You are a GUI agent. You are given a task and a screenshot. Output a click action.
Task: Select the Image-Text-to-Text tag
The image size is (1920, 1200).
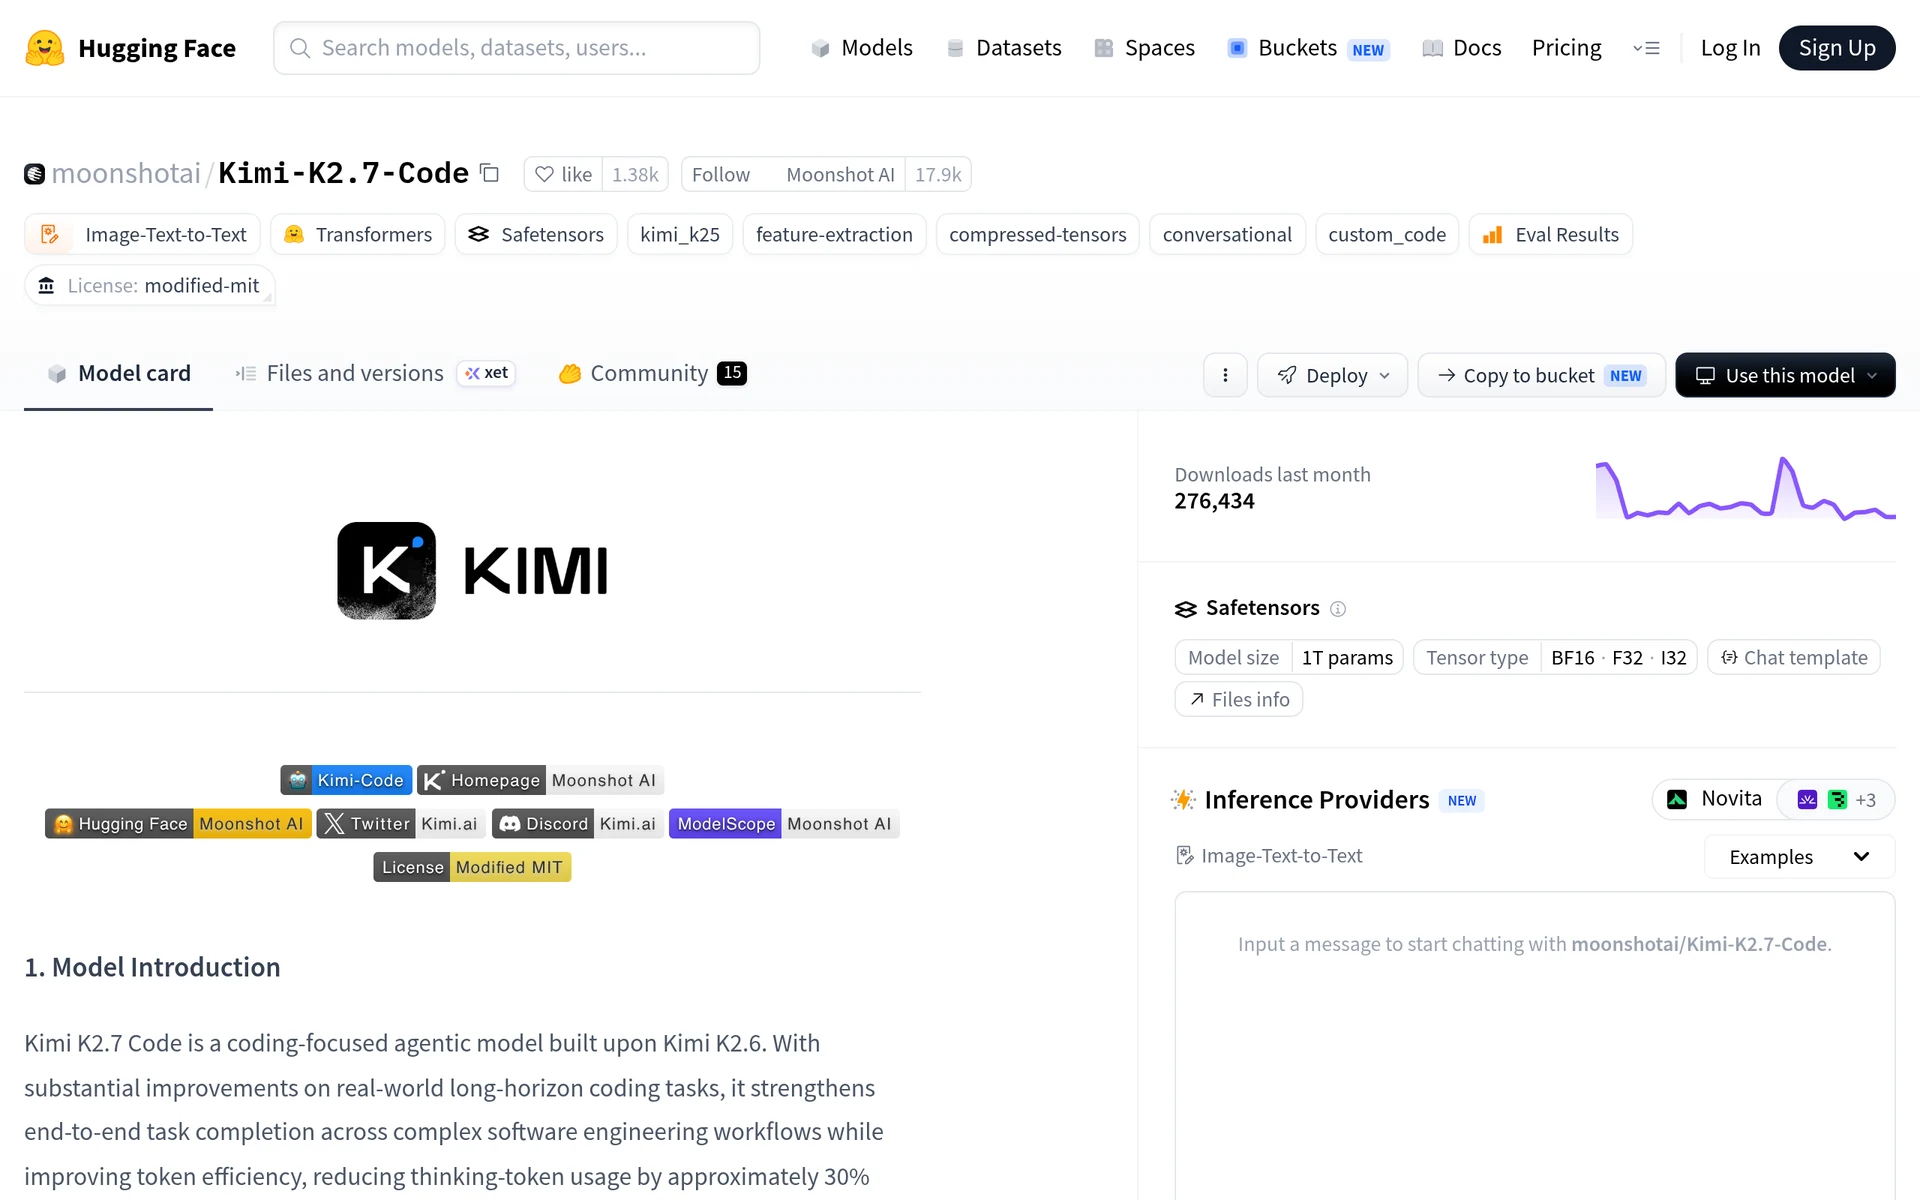[143, 234]
